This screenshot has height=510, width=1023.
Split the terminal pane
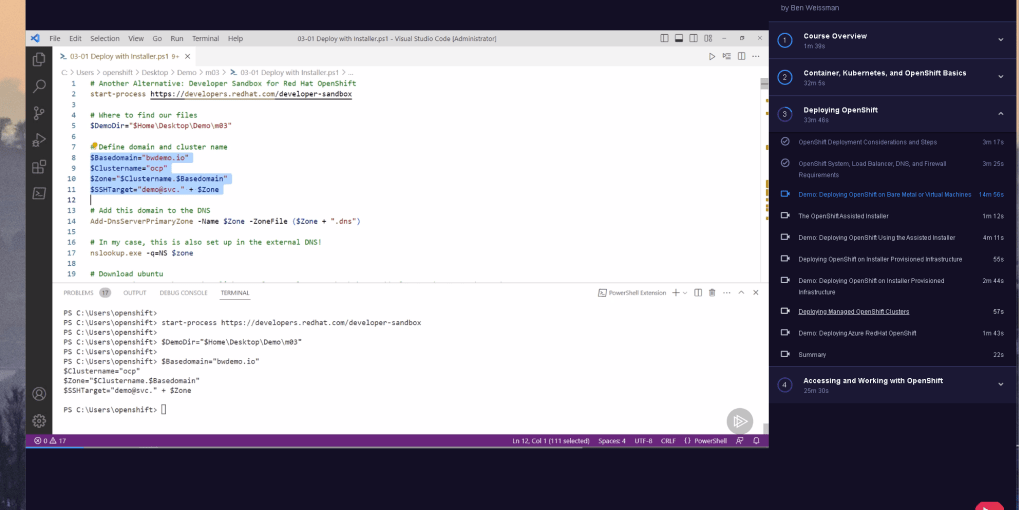pos(697,293)
